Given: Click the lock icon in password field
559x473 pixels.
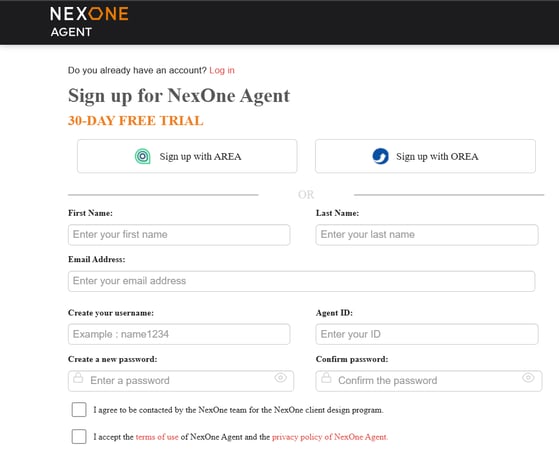Looking at the screenshot, I should (x=78, y=377).
